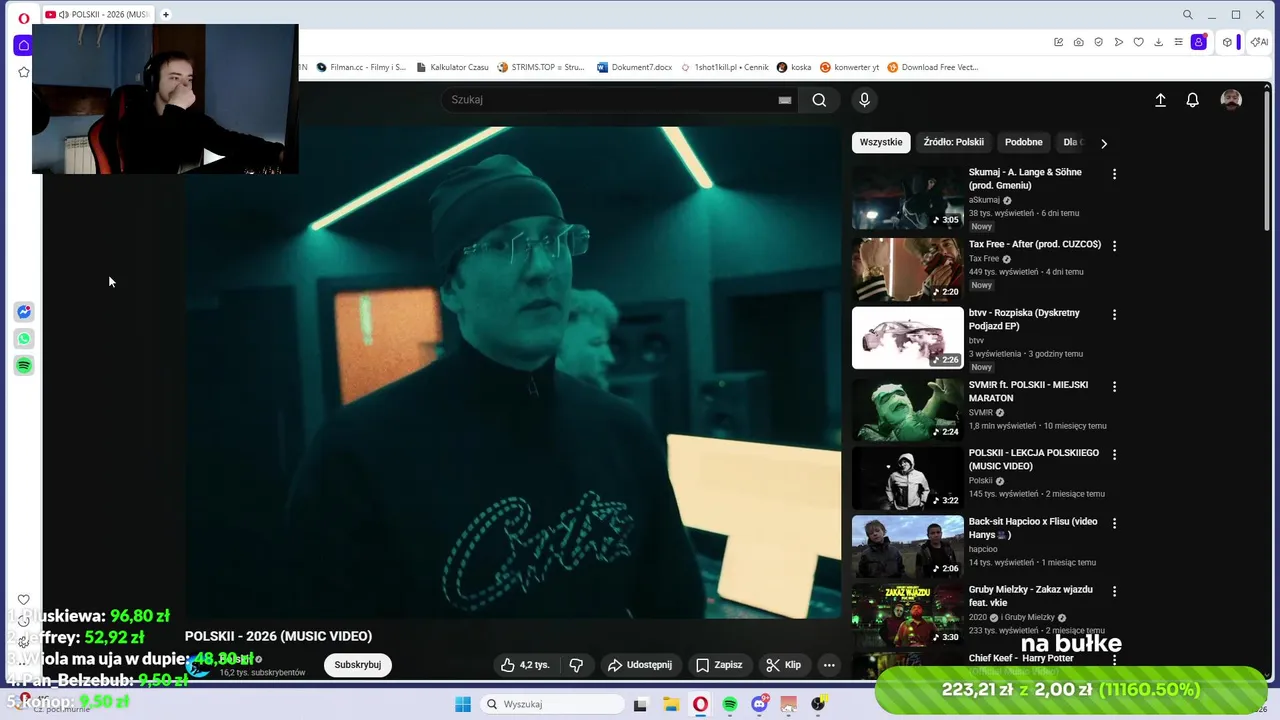The width and height of the screenshot is (1280, 720).
Task: Open Opera tab search magnifier
Action: click(x=1188, y=14)
